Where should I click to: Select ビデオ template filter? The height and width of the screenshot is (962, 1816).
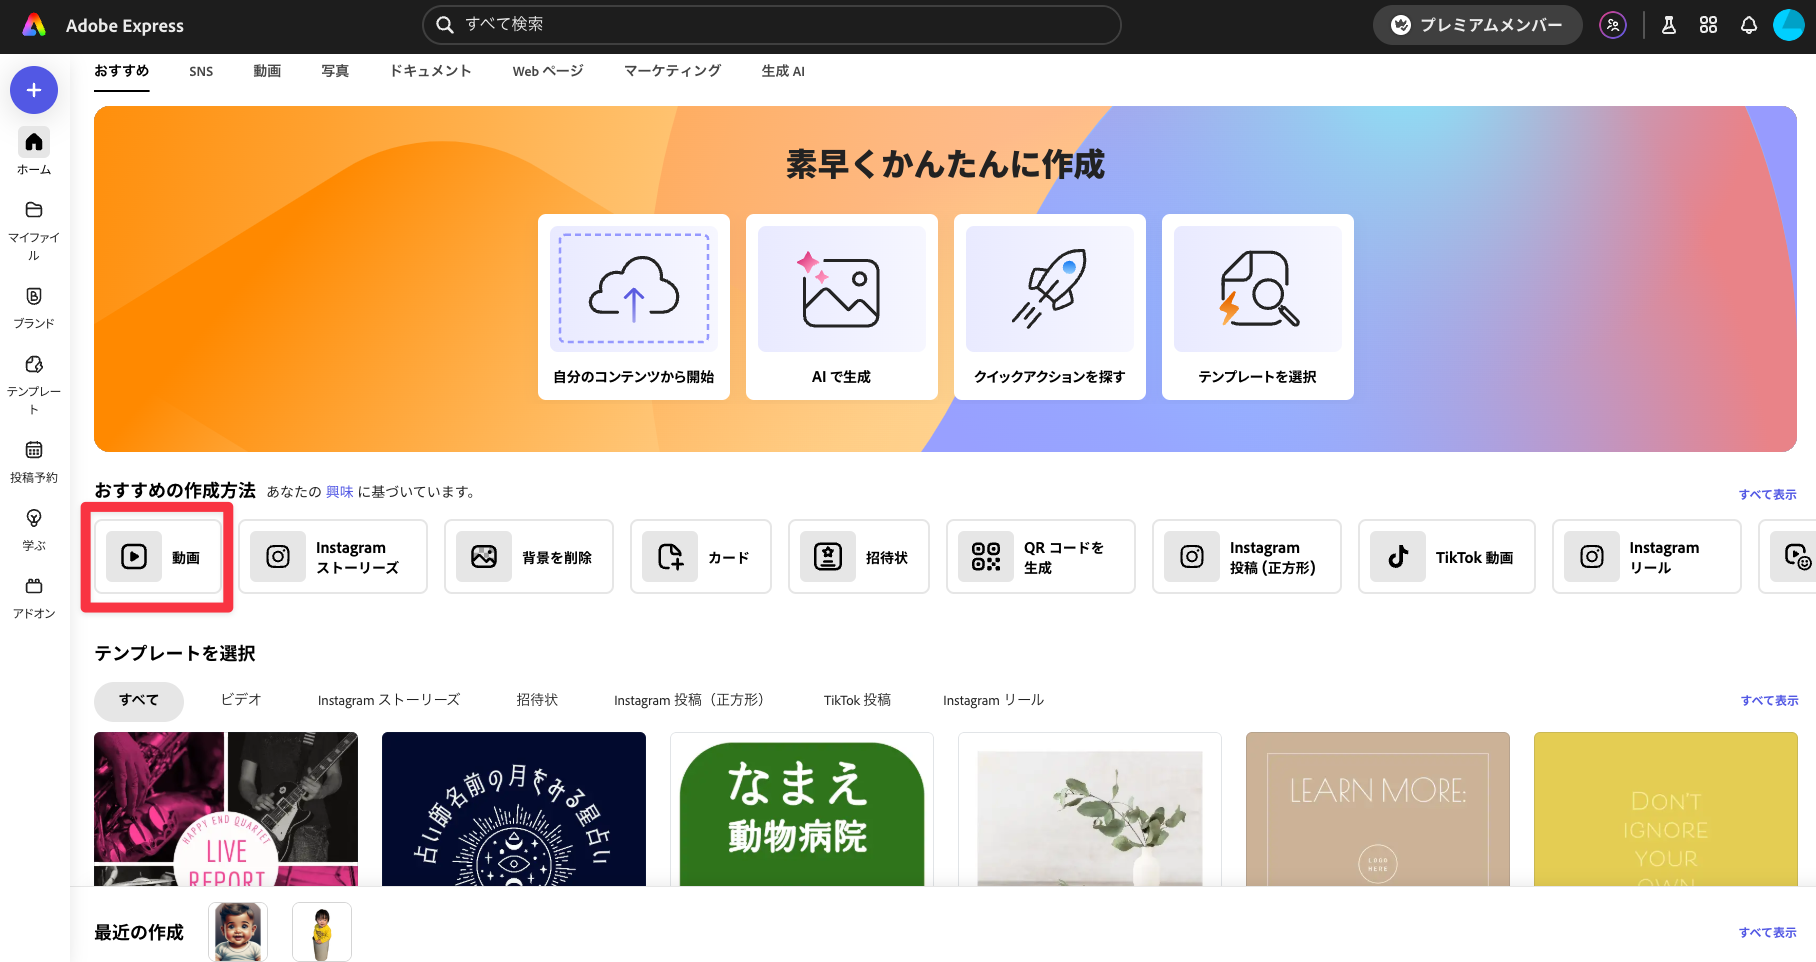(241, 700)
